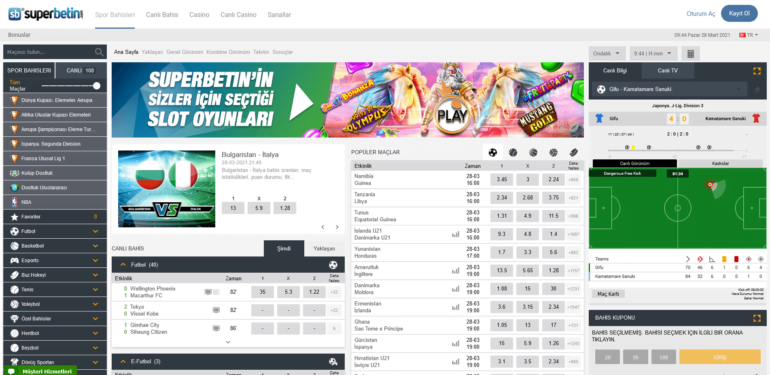Switch to the Kadrolar tab
770x375 pixels.
click(x=720, y=163)
